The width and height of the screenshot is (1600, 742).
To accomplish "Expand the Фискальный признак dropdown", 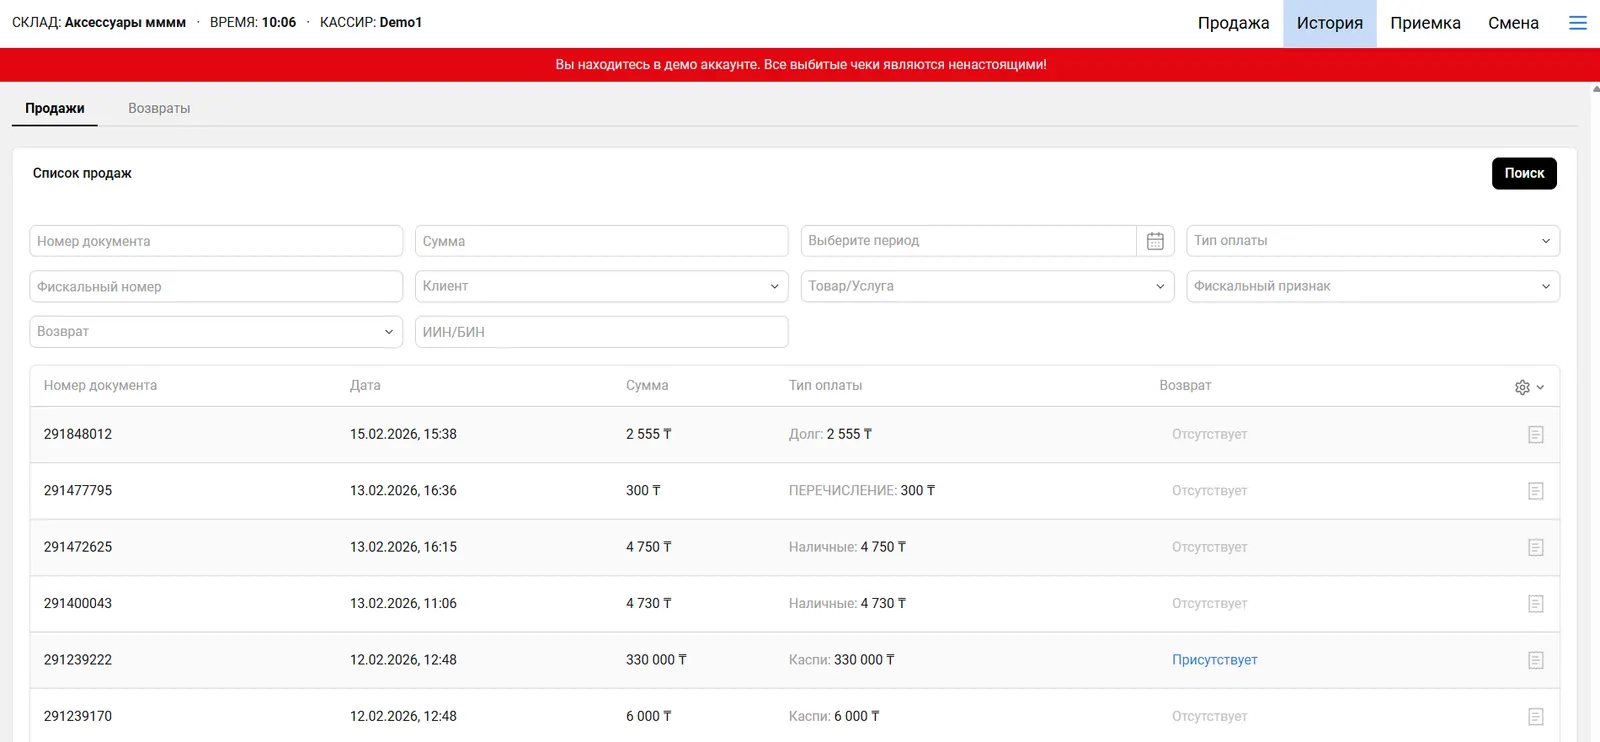I will tap(1372, 286).
